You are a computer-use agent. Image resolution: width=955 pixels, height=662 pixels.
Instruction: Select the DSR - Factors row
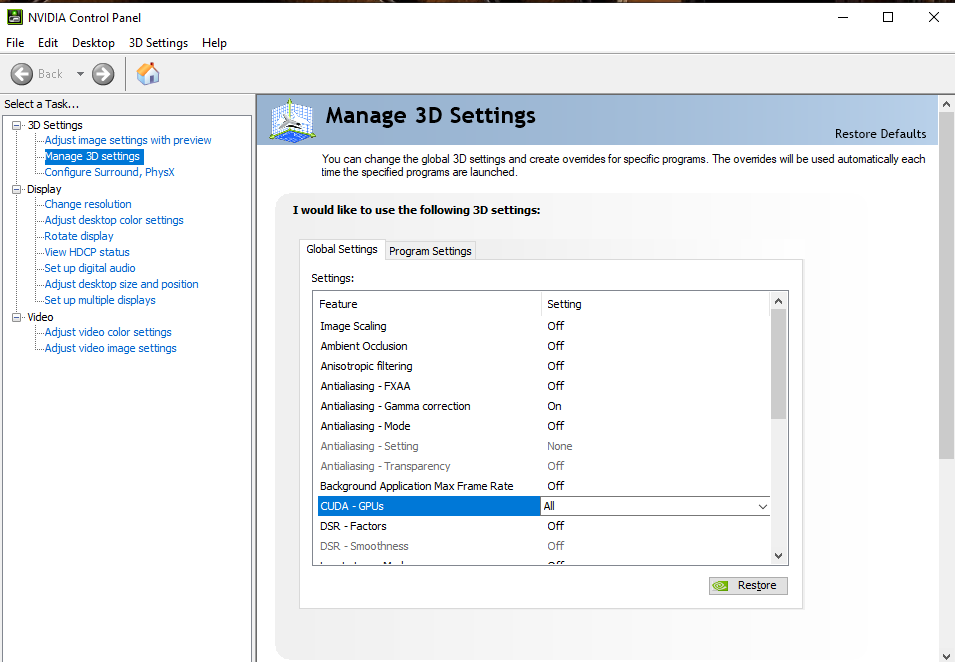point(544,526)
